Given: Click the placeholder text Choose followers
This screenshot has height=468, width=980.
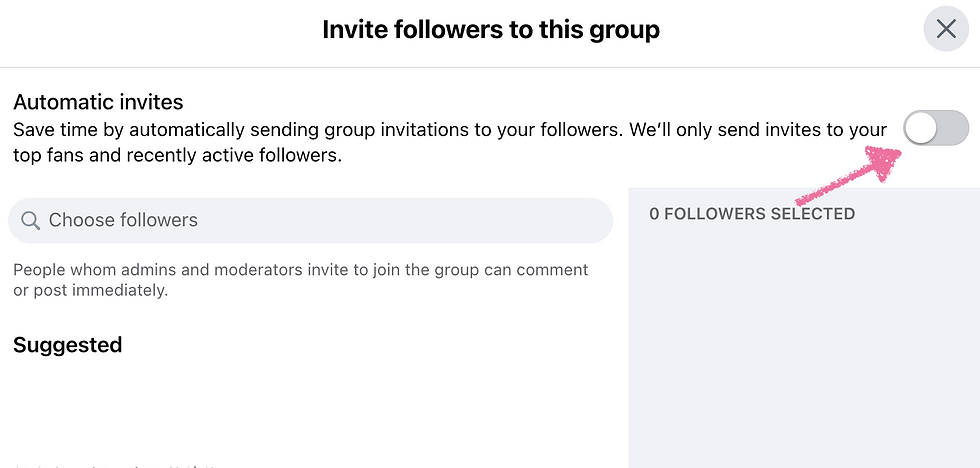Looking at the screenshot, I should click(x=123, y=220).
